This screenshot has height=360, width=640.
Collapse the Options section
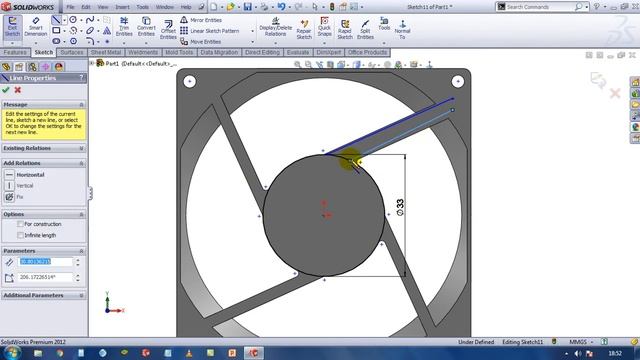tap(81, 214)
